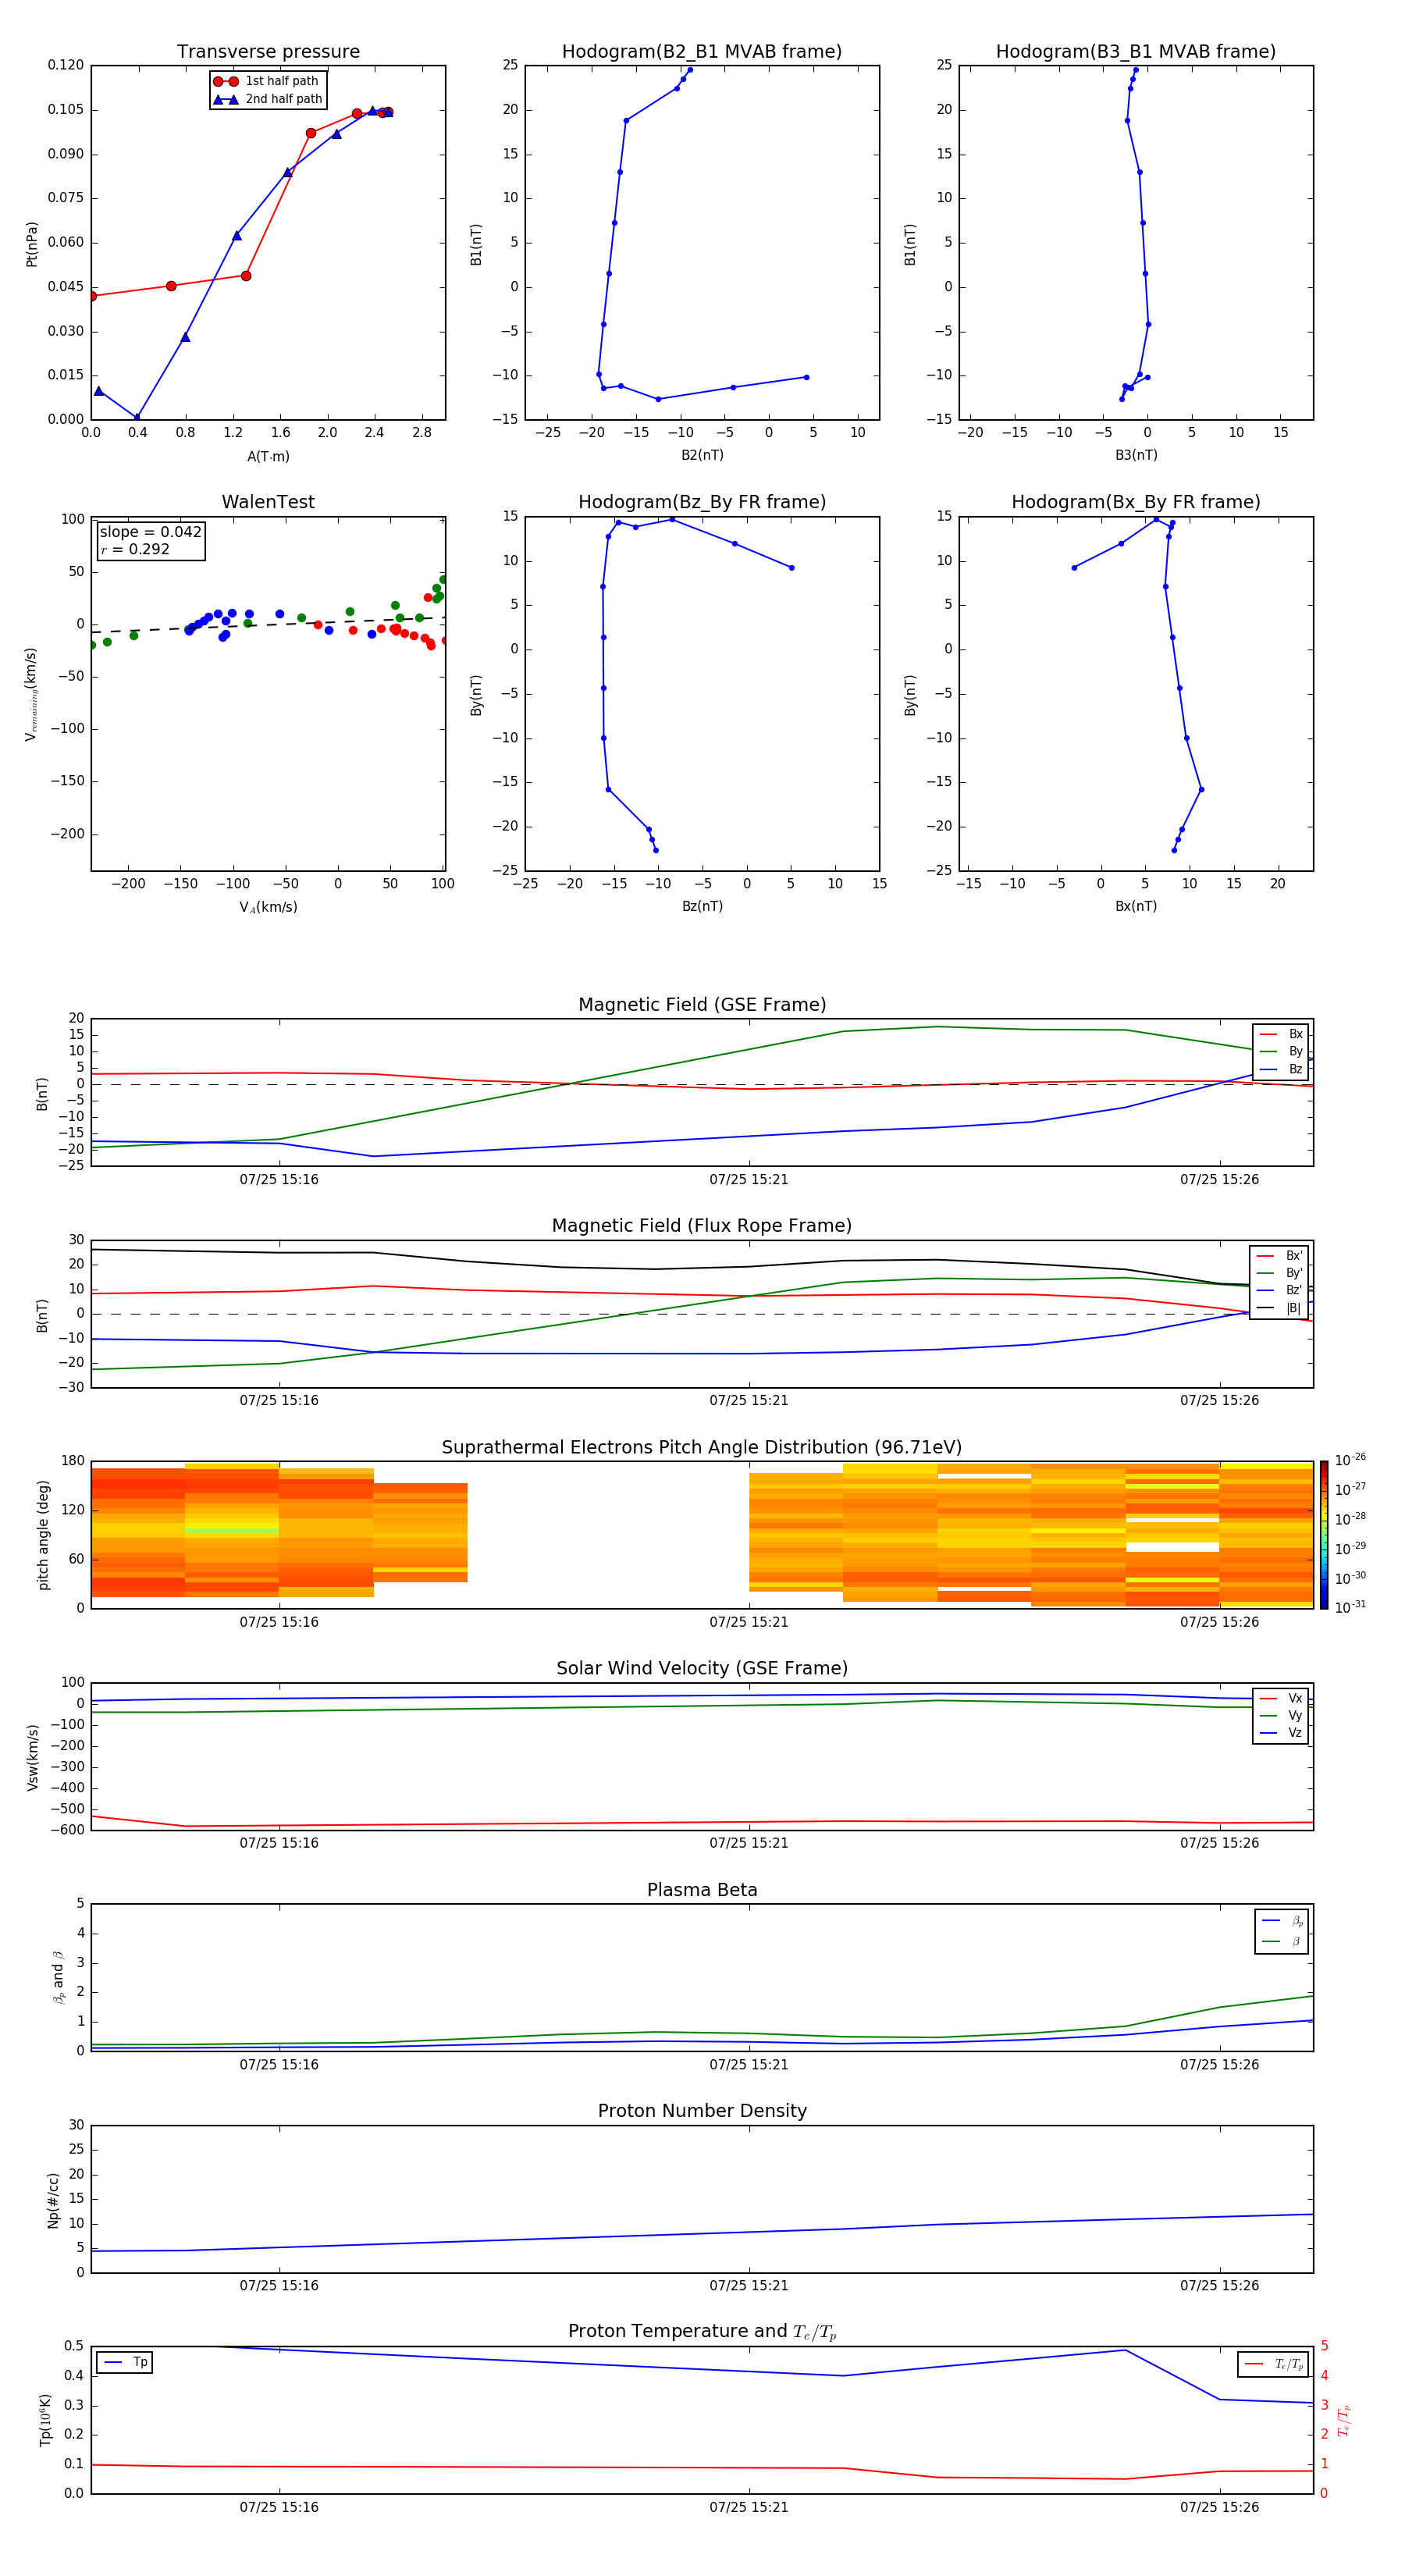The image size is (1405, 2576).
Task: Click the 'Plasma Beta' plot title
Action: tap(702, 1891)
